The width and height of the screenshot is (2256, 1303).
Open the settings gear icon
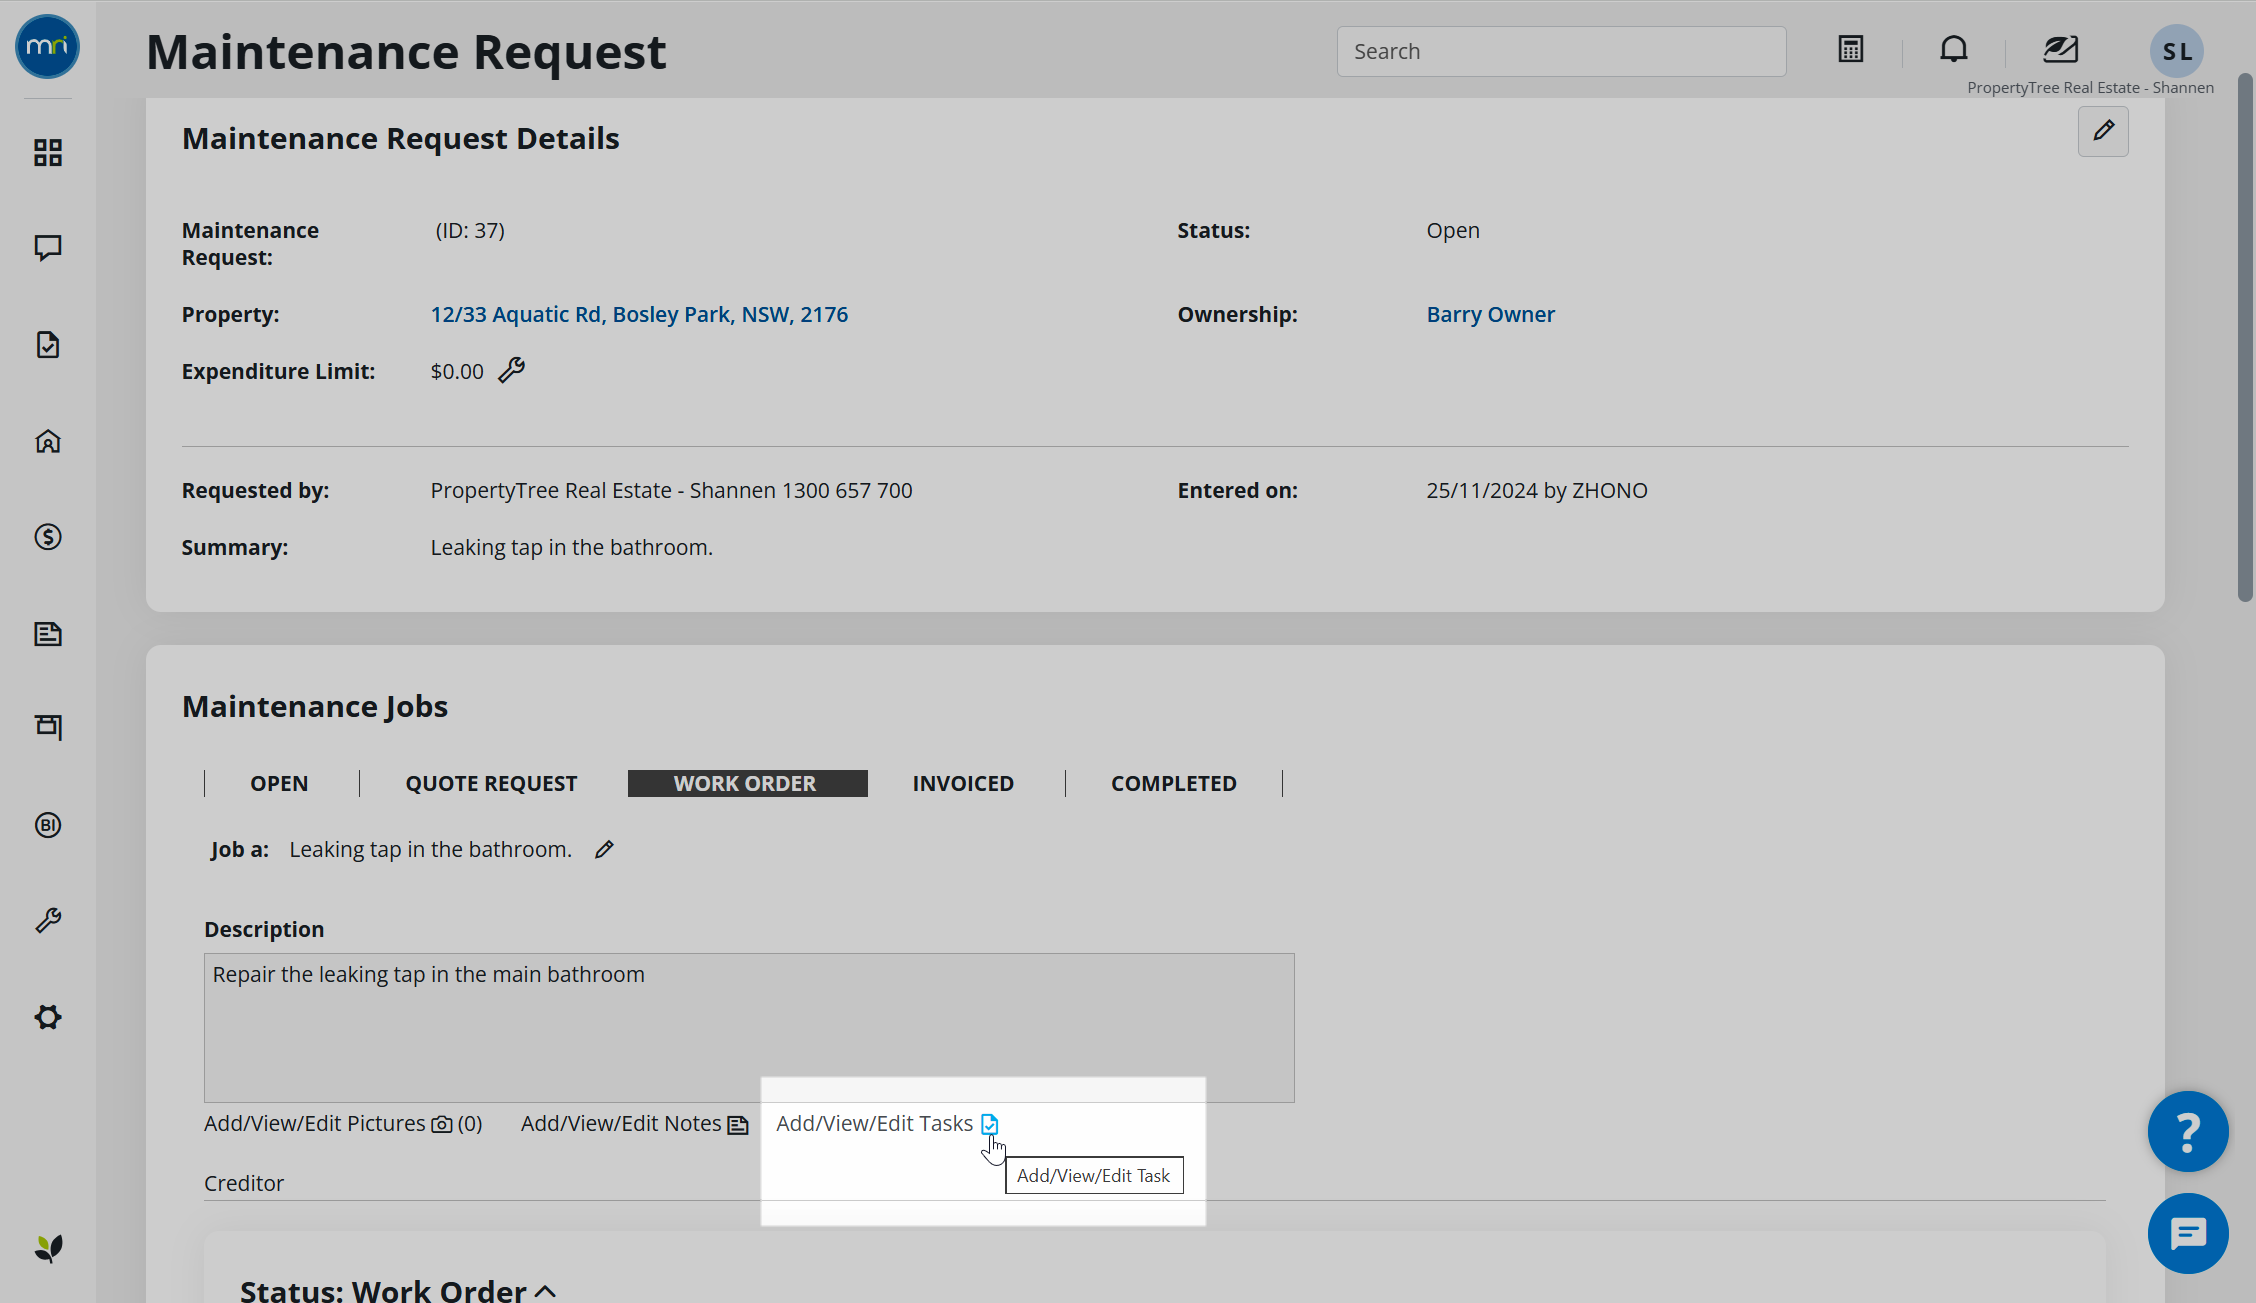[x=47, y=1017]
